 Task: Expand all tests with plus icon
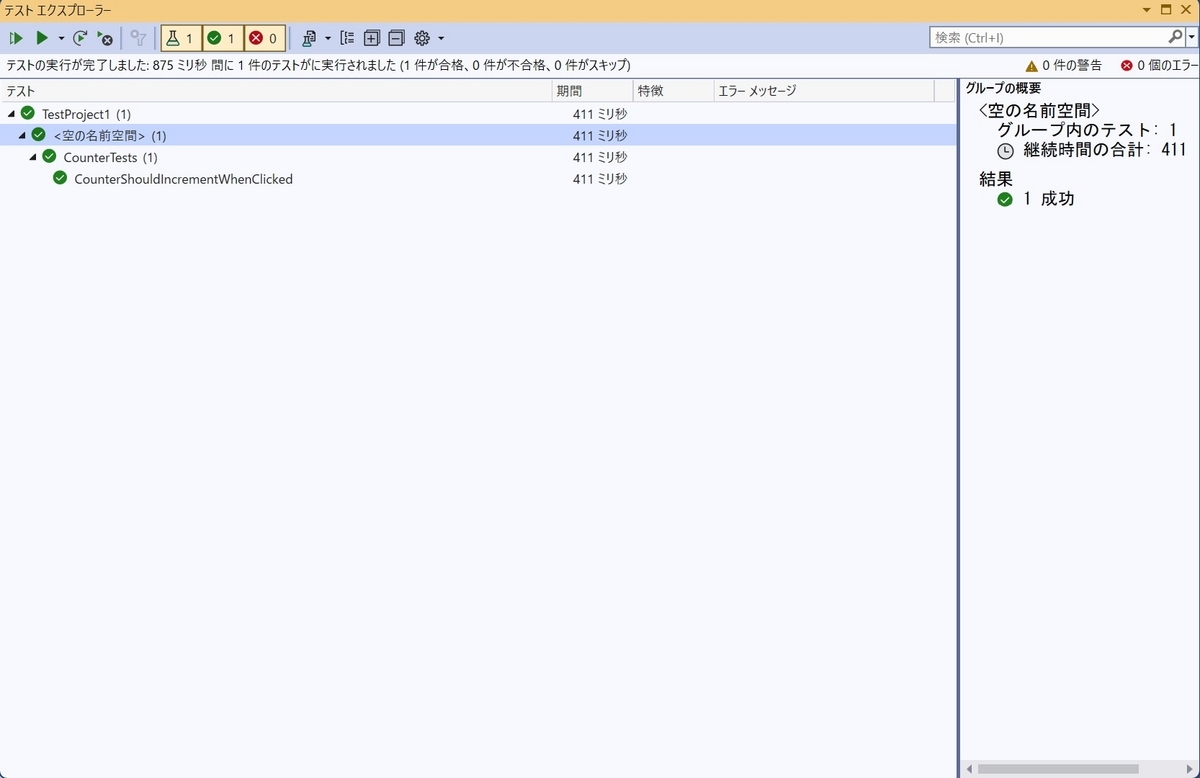coord(372,38)
